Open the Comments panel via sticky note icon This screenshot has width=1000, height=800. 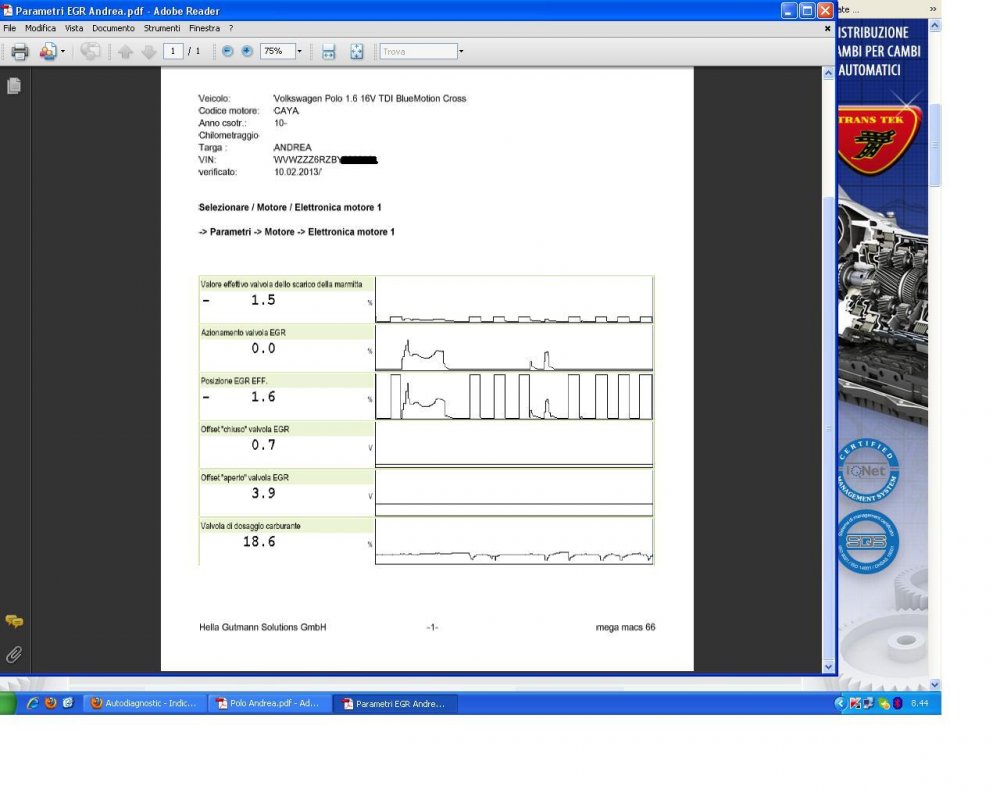coord(14,620)
